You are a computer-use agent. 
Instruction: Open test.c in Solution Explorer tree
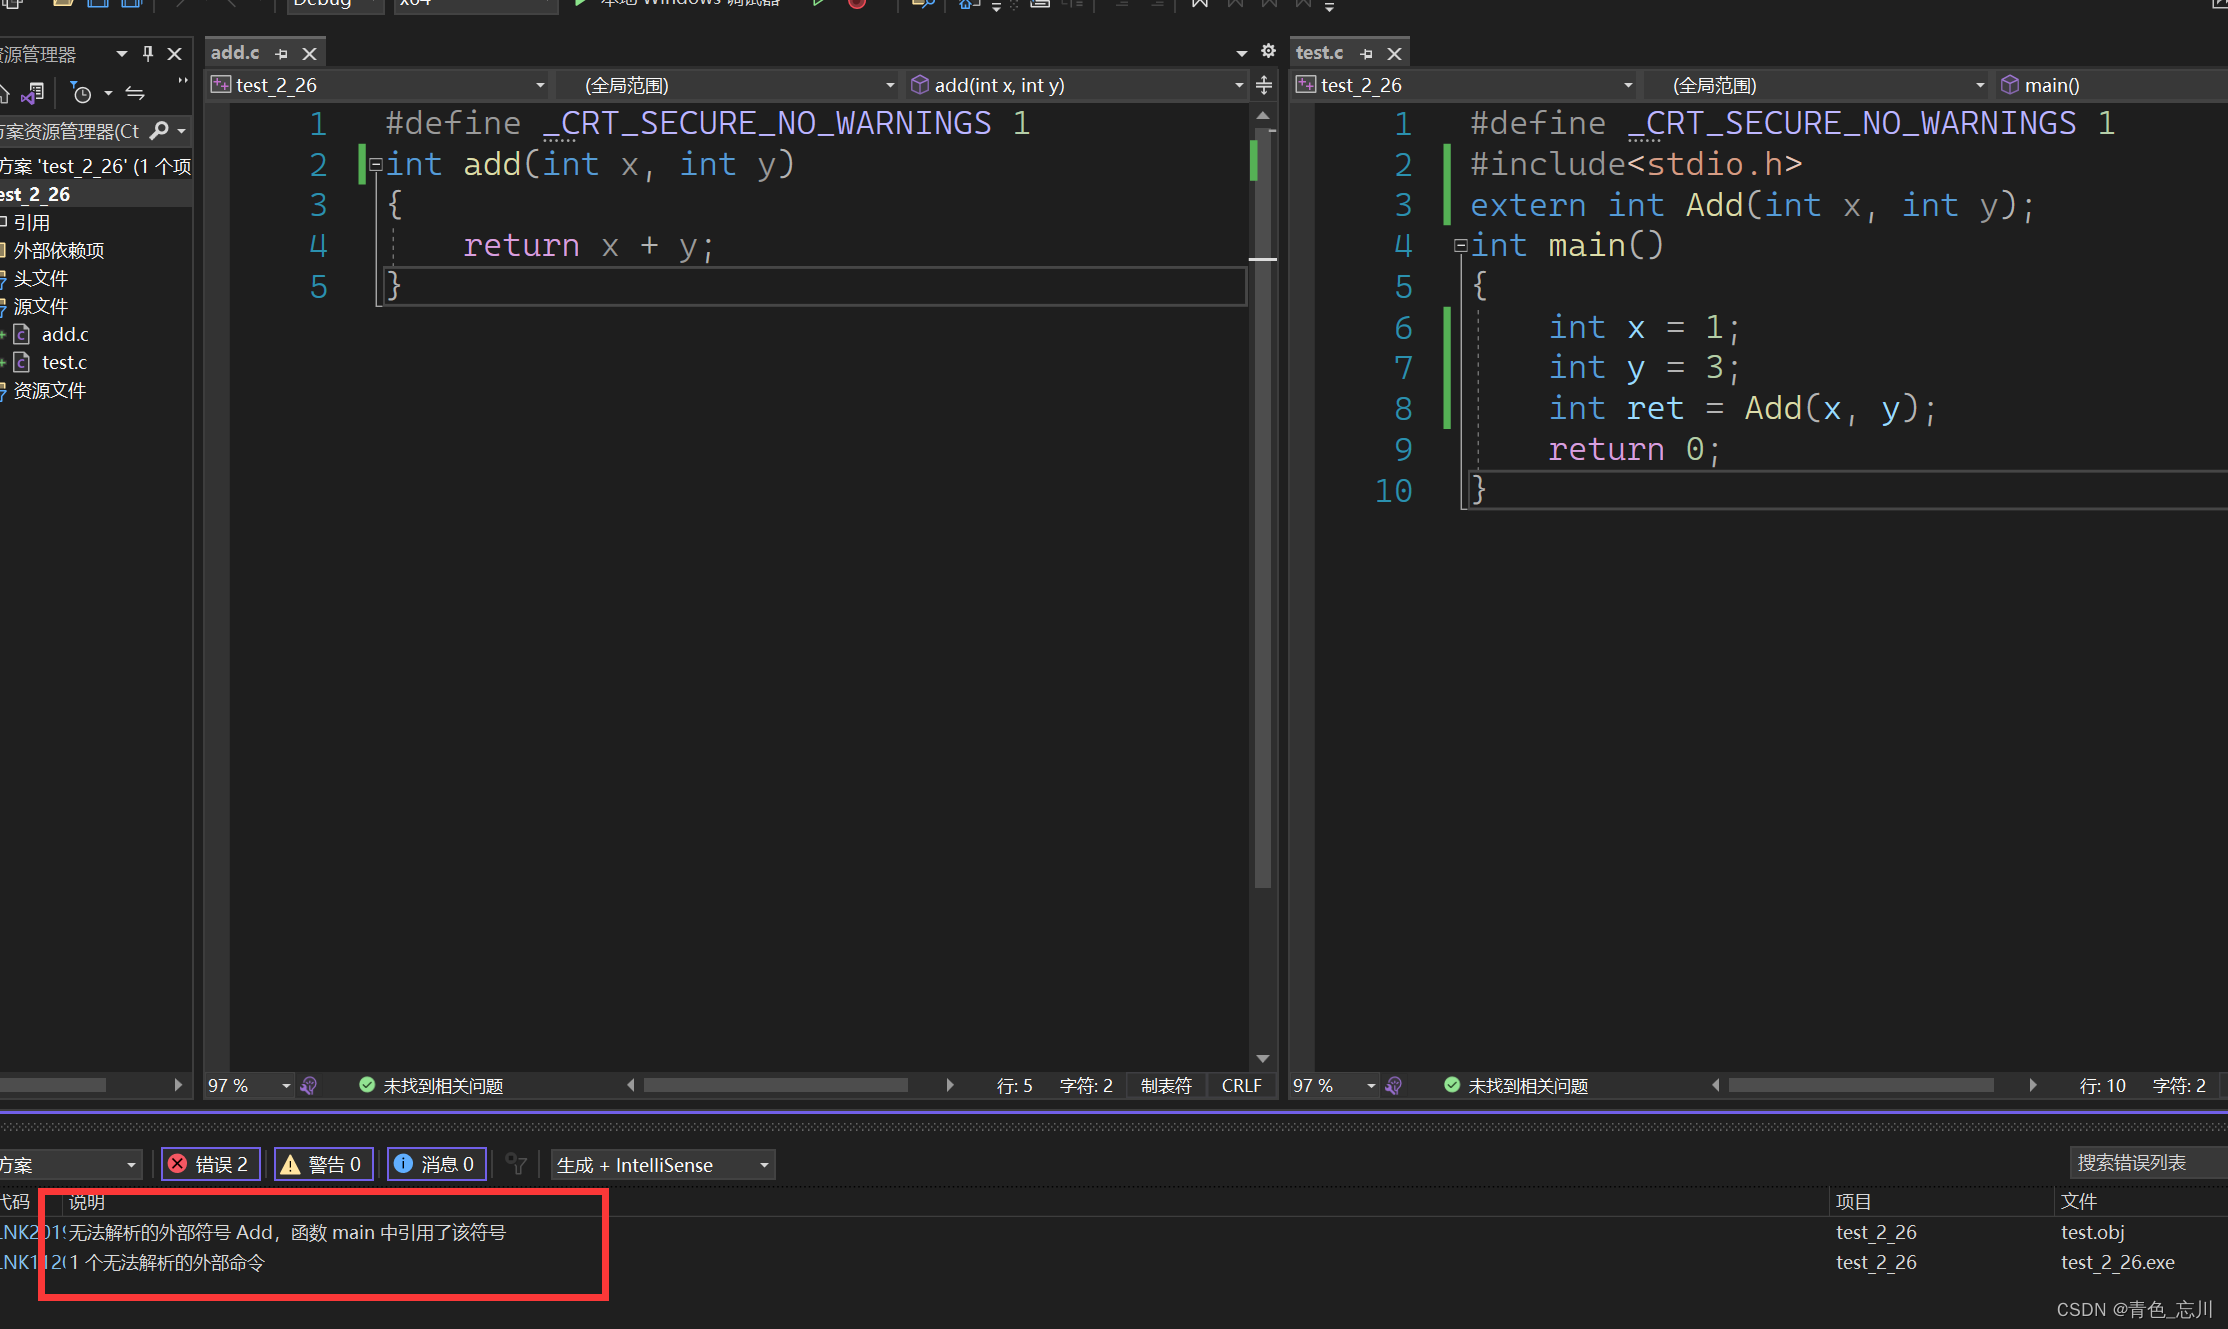point(64,363)
